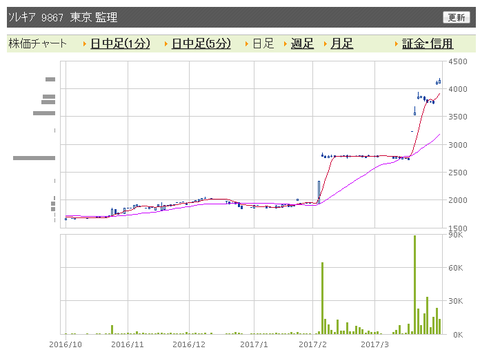480x361 pixels.
Task: Click the 2017/2 volume spike bar
Action: (x=322, y=298)
